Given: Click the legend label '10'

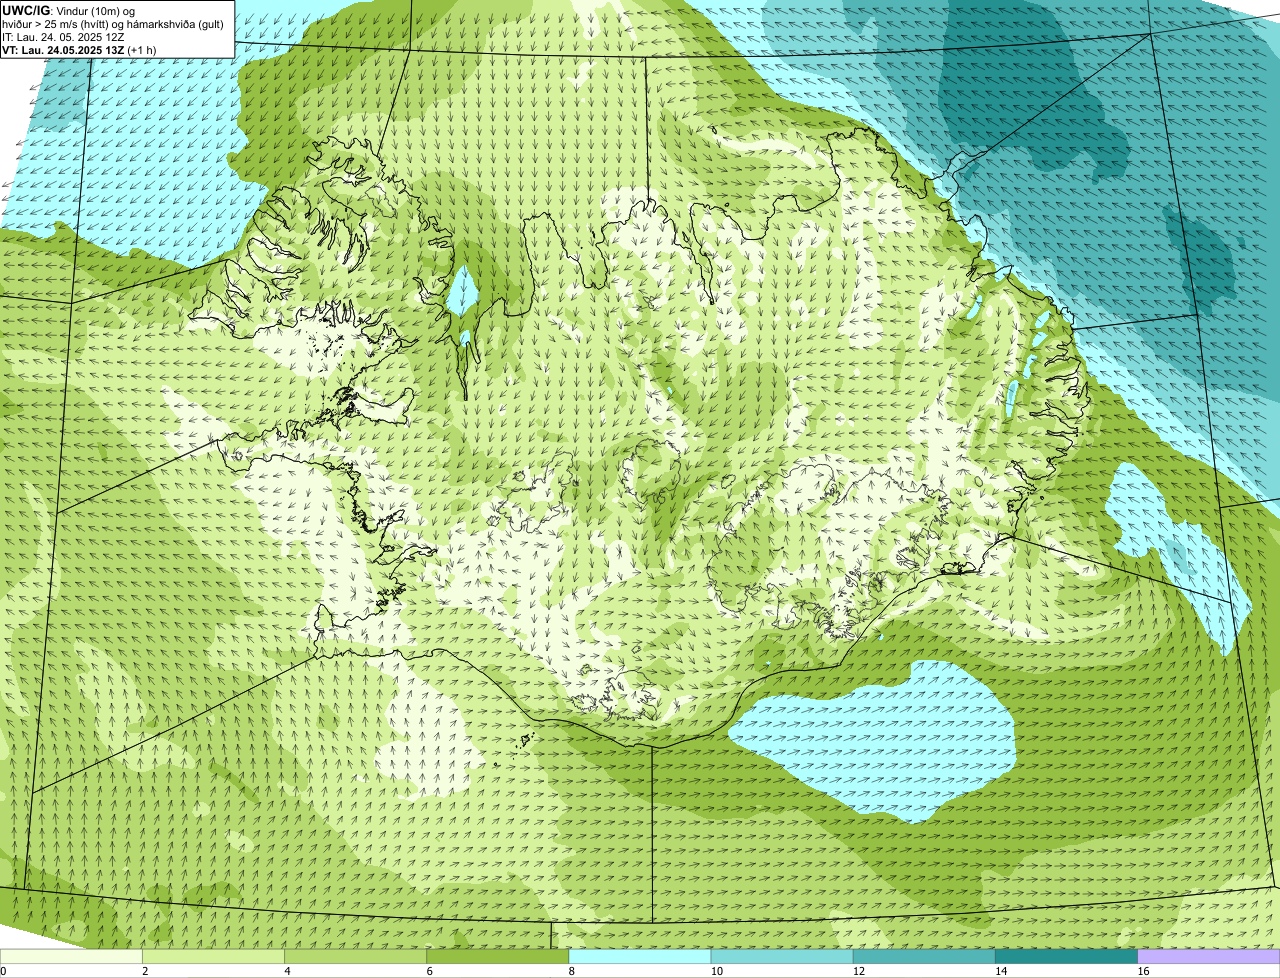Looking at the screenshot, I should coord(716,971).
